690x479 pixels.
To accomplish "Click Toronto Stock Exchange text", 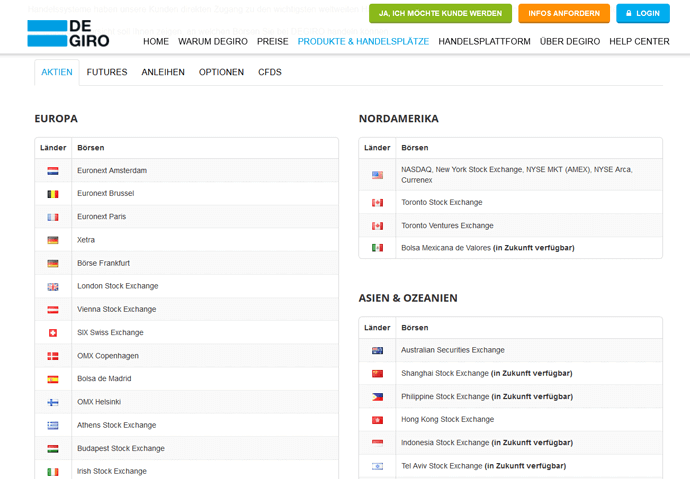I will 442,202.
